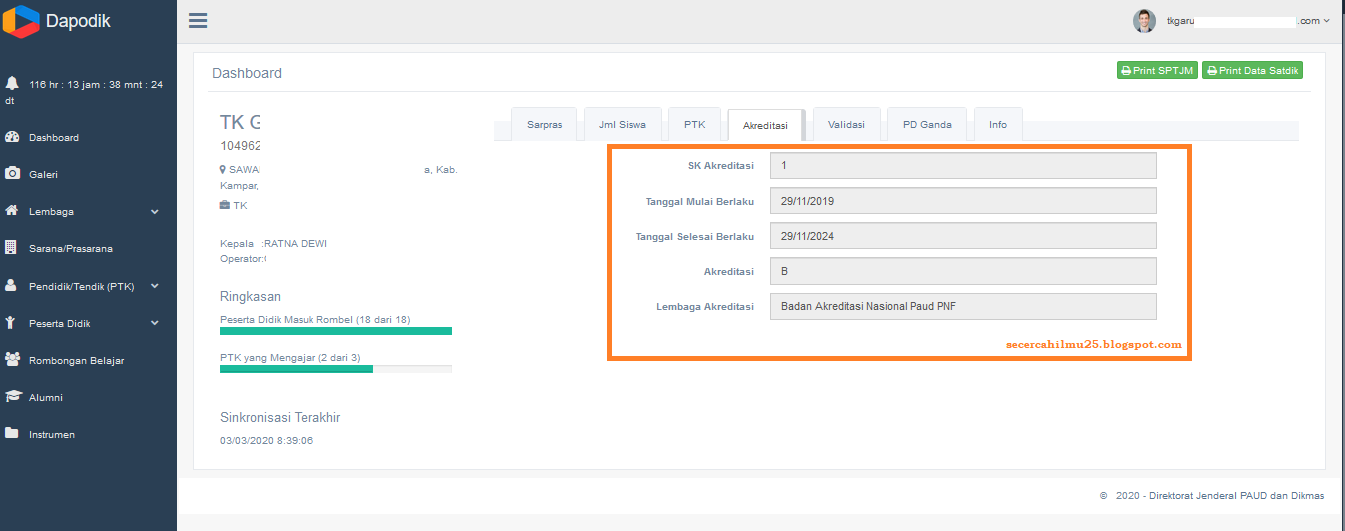Click the Kepala RATNA DEWI text

point(273,243)
